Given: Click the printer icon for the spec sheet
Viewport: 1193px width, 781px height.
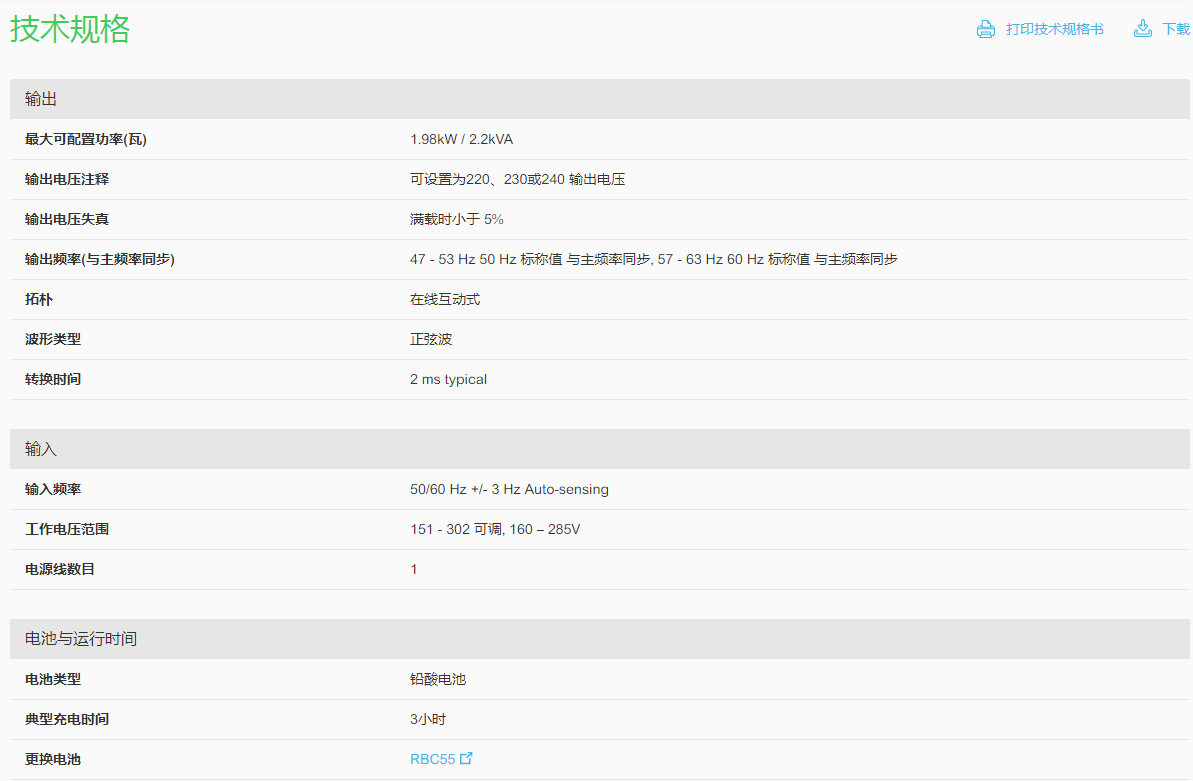Looking at the screenshot, I should 986,29.
